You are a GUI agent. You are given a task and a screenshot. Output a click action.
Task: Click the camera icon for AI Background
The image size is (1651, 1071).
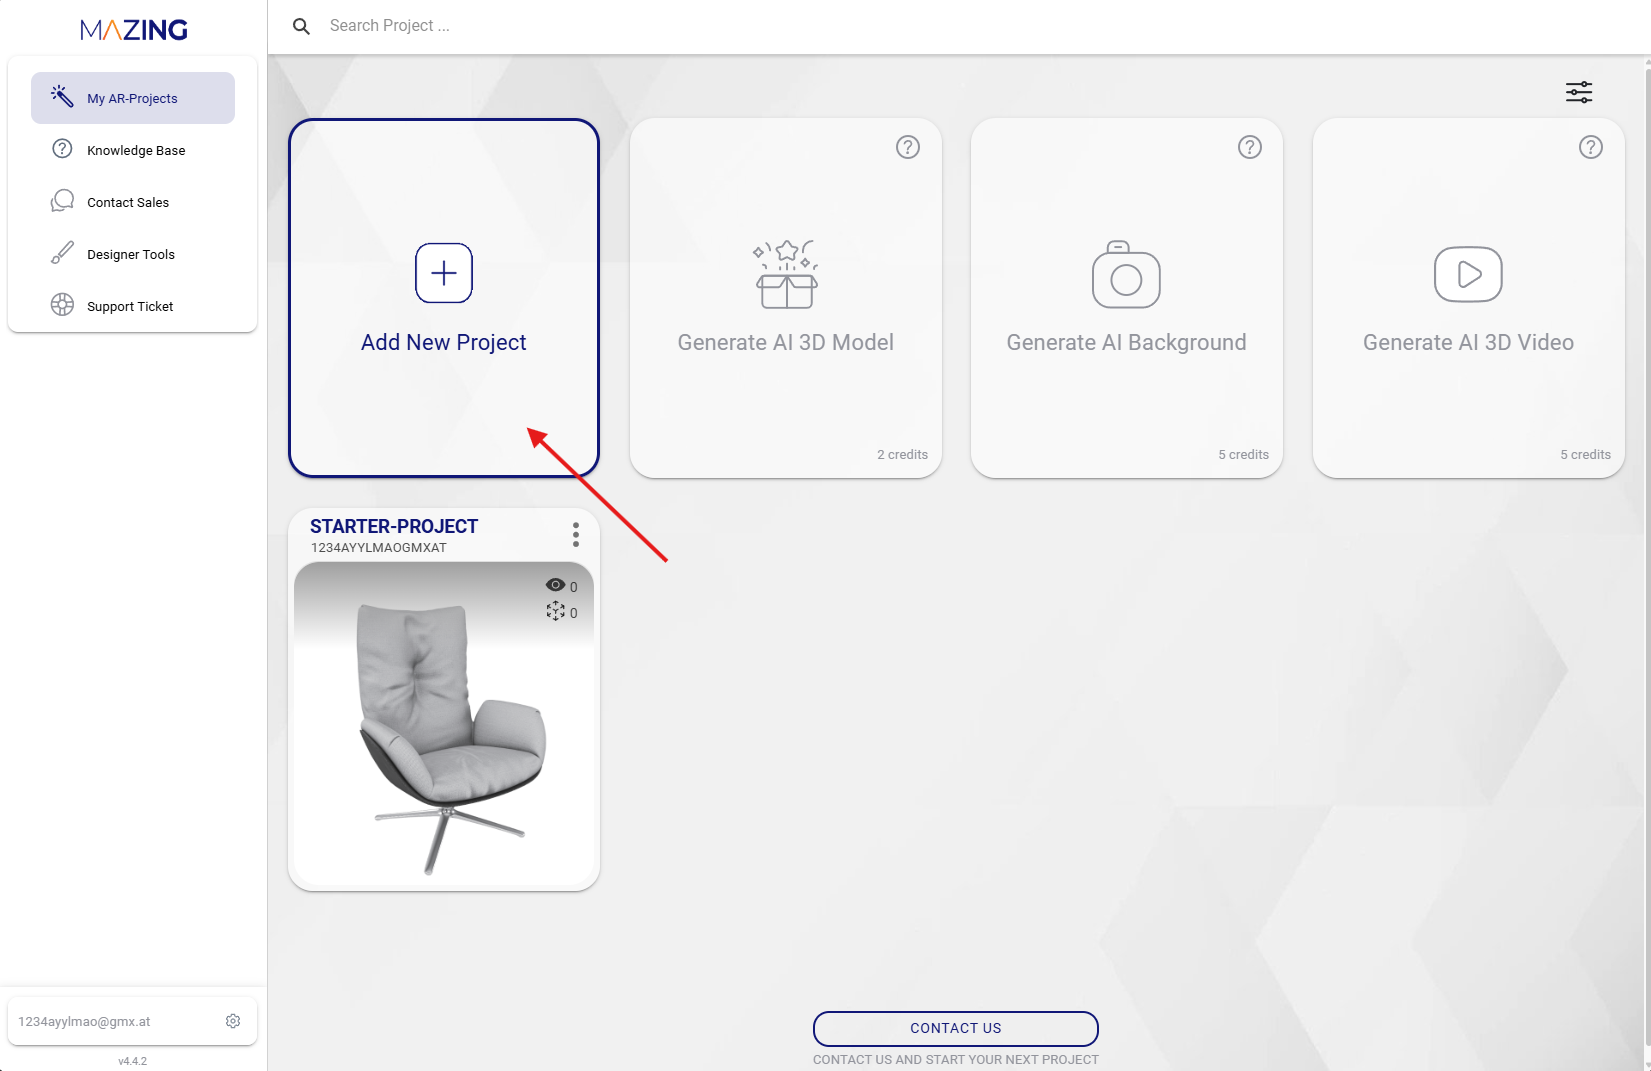tap(1126, 275)
